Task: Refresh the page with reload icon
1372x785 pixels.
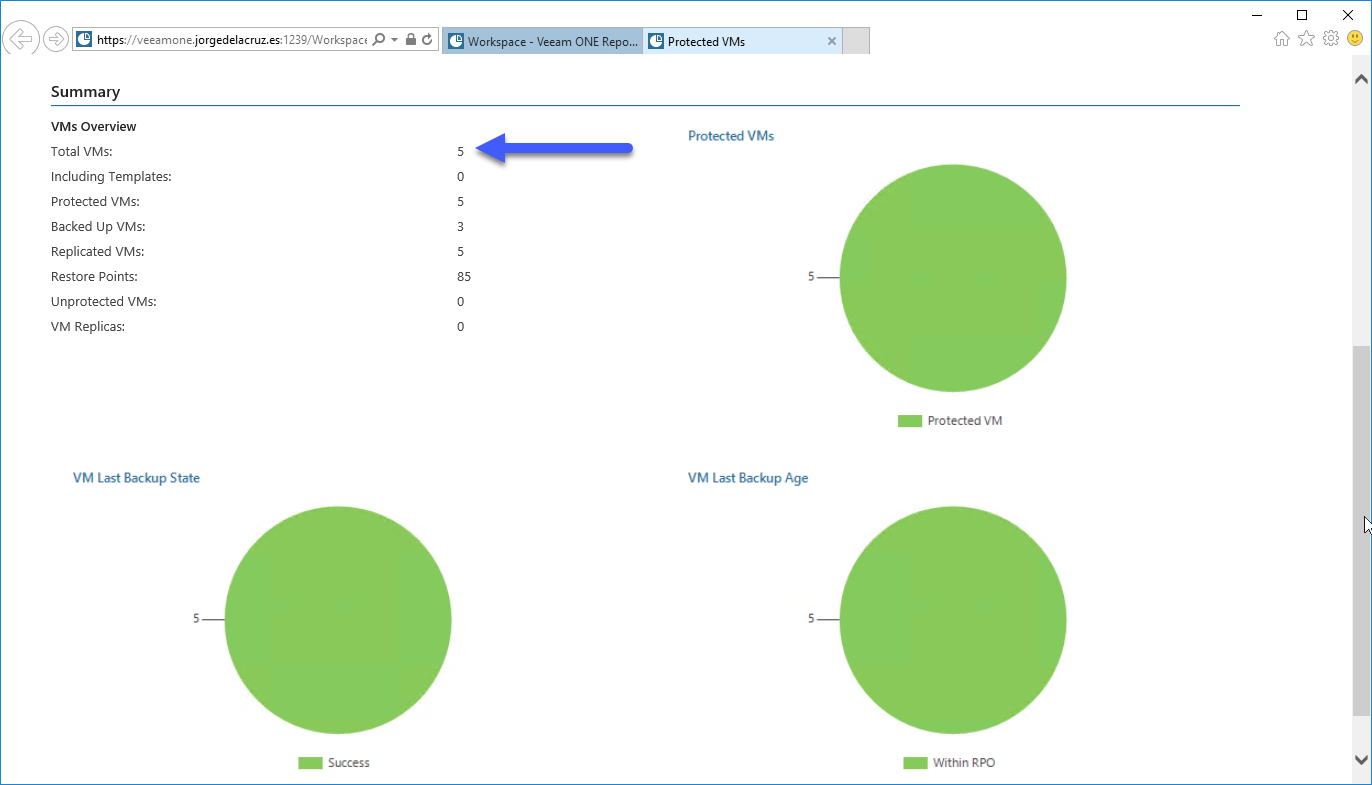Action: point(427,40)
